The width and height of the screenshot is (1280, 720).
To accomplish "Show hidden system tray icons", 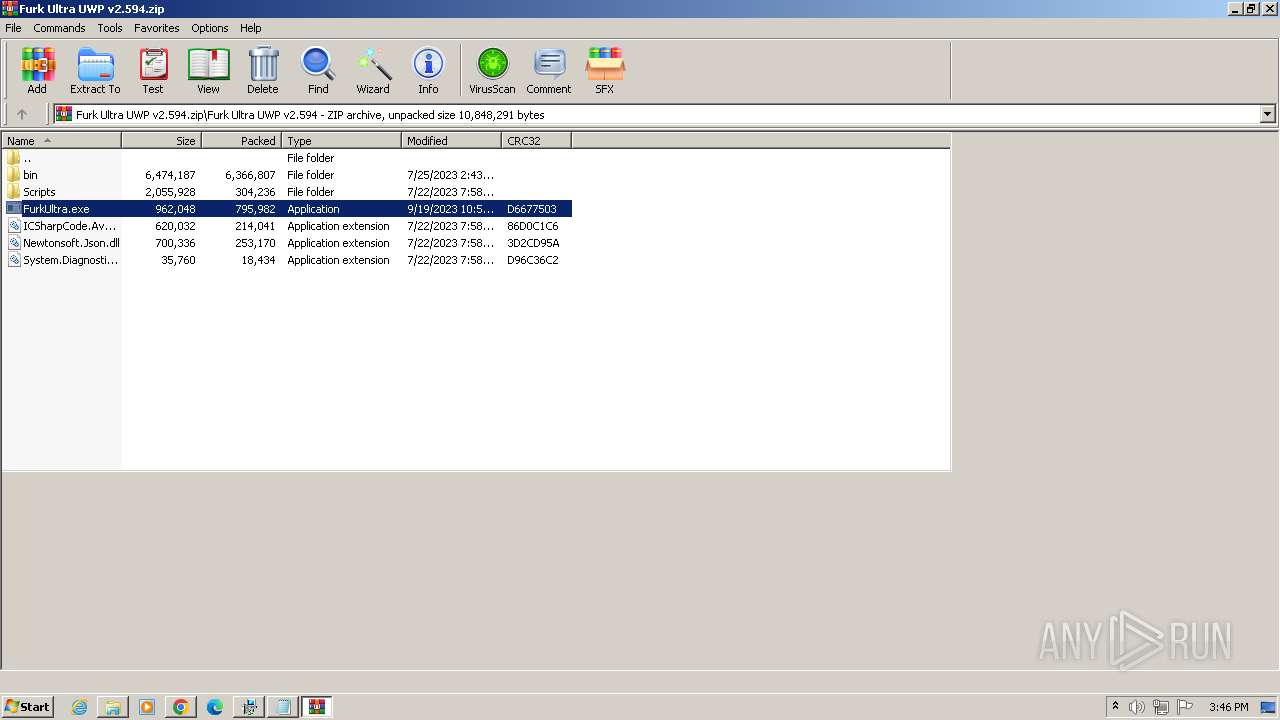I will coord(1115,707).
